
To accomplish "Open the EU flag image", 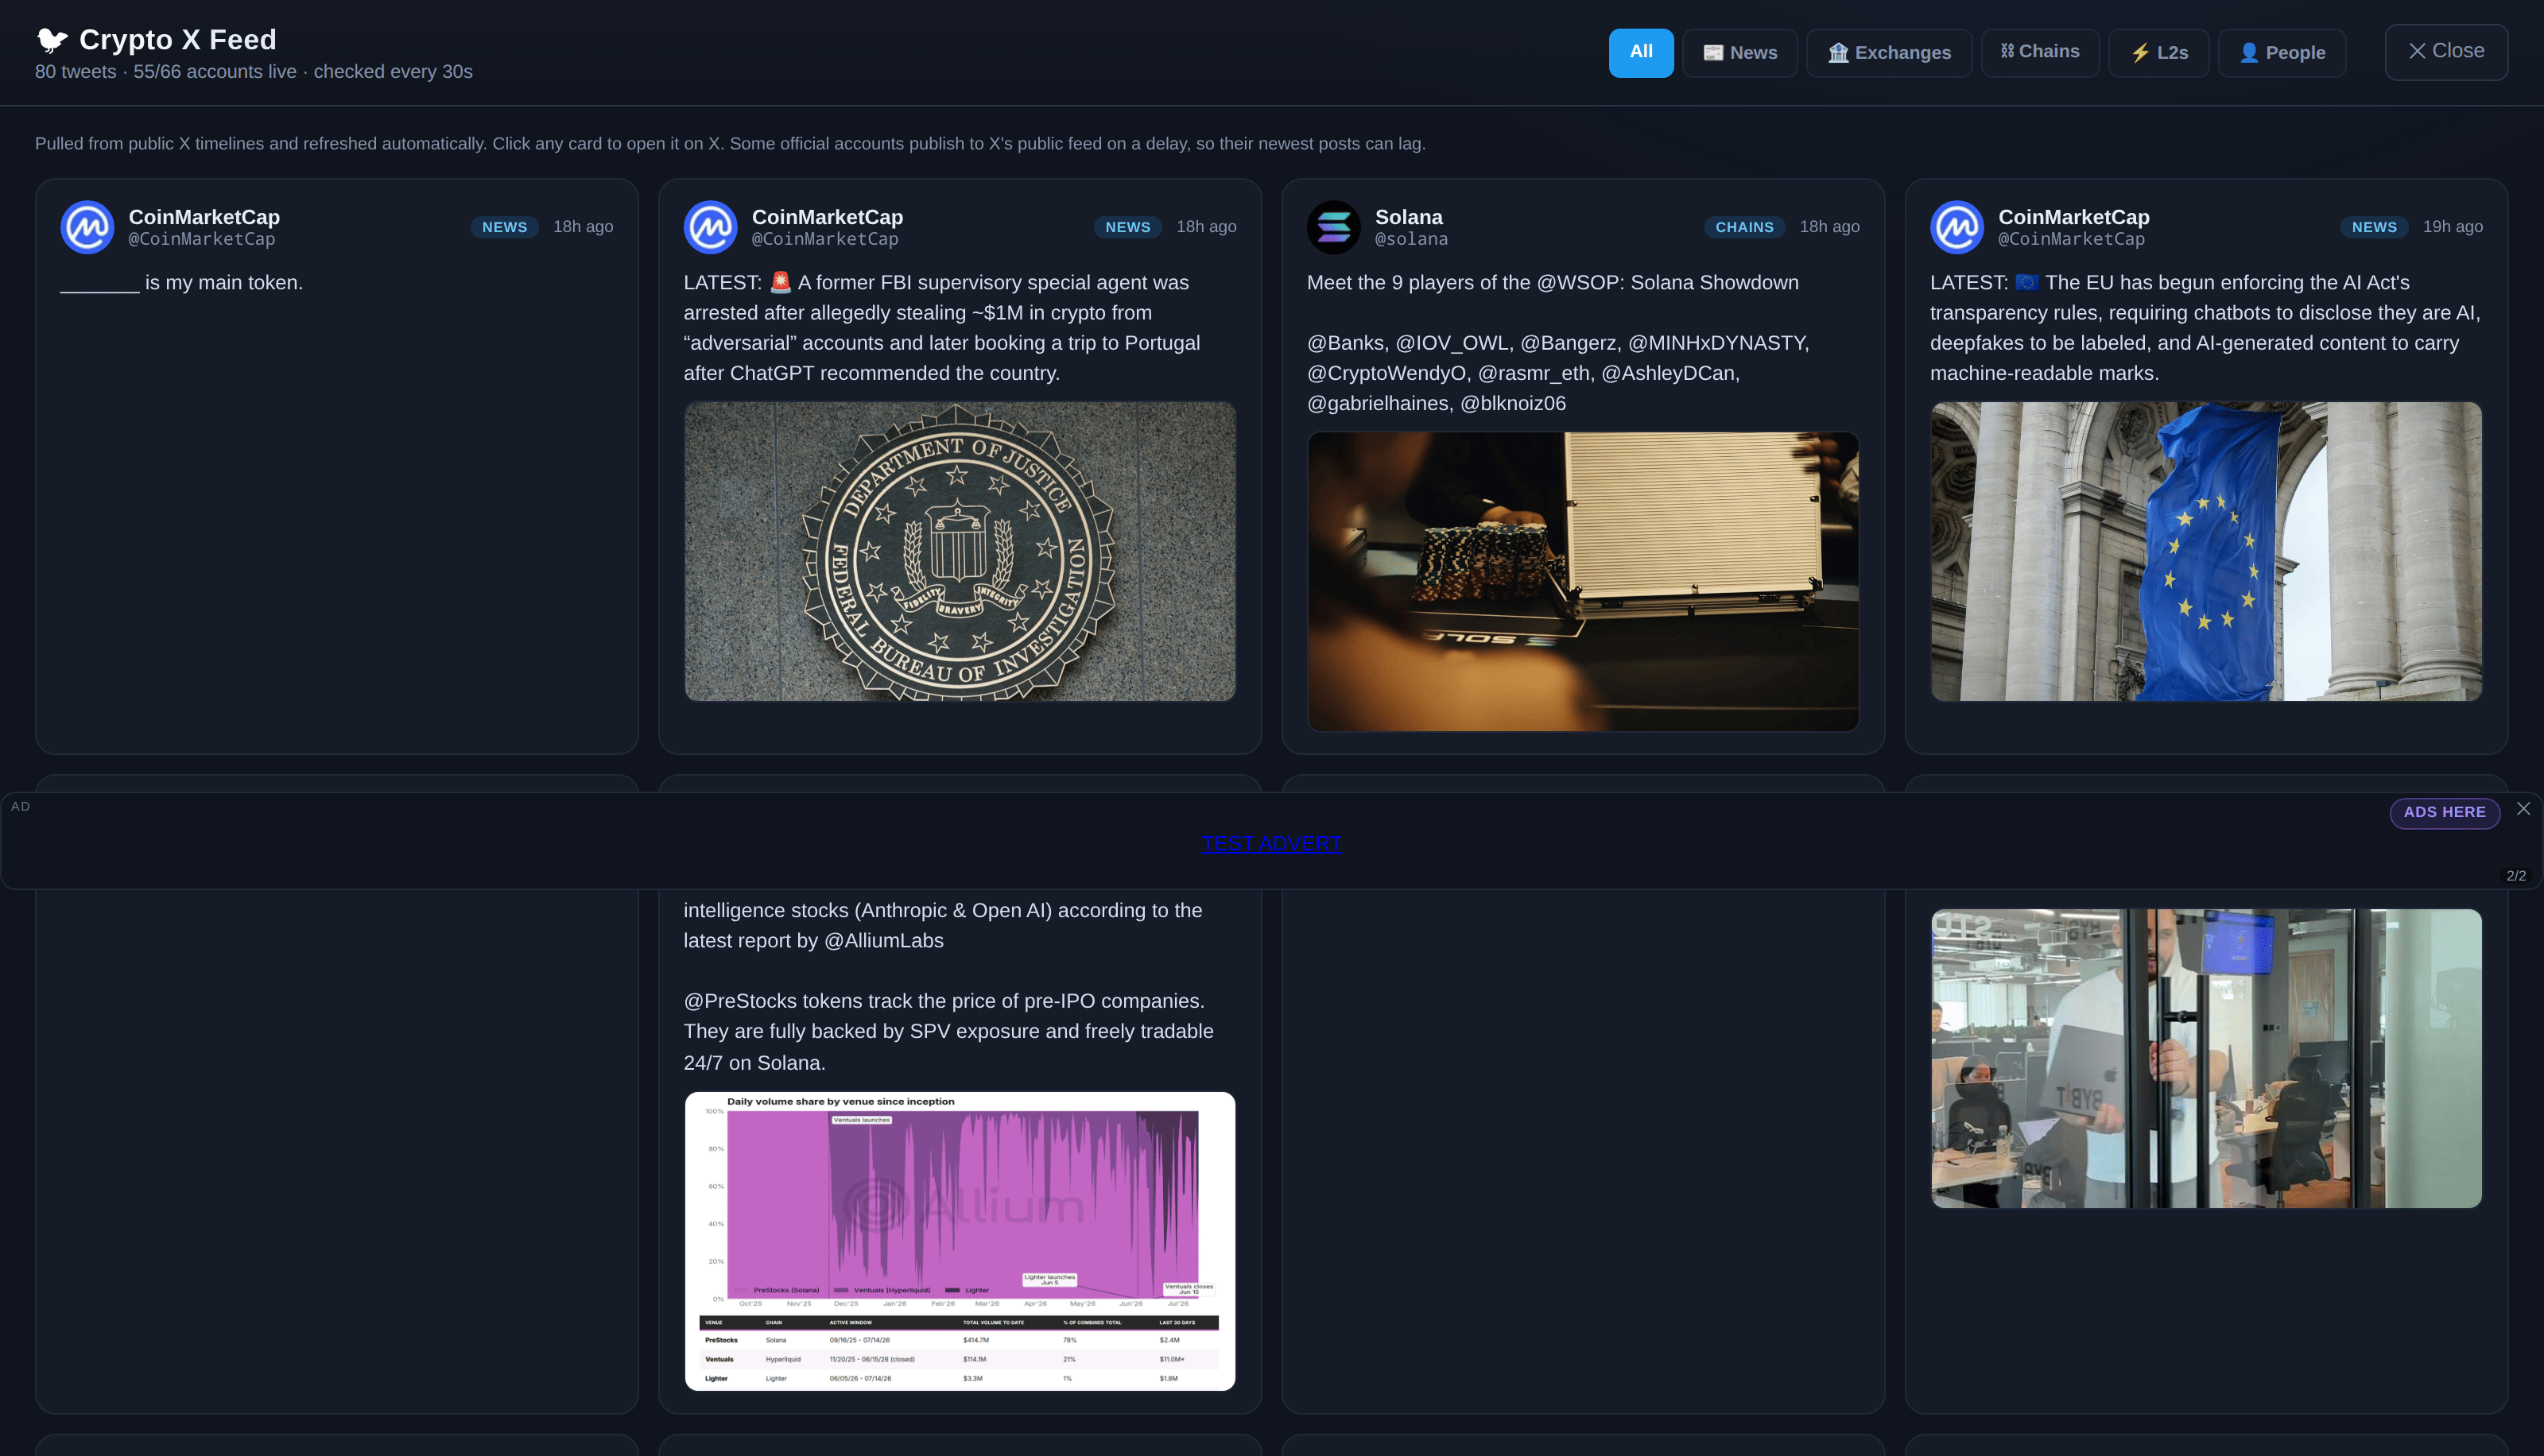I will pyautogui.click(x=2205, y=551).
